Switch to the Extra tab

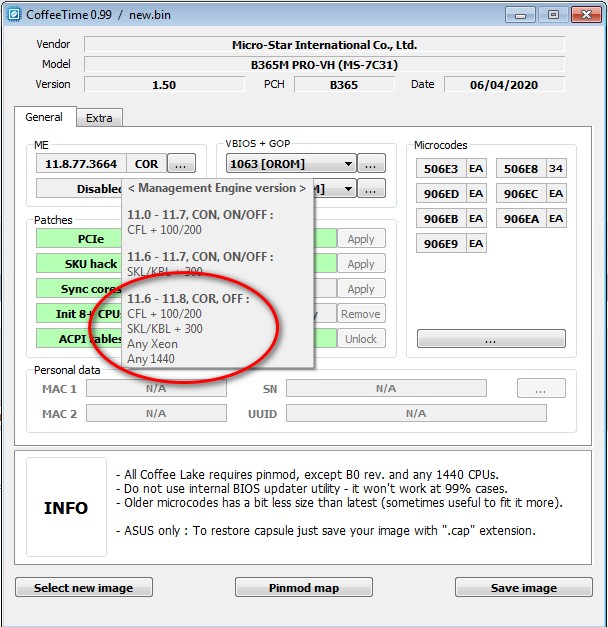pos(99,118)
